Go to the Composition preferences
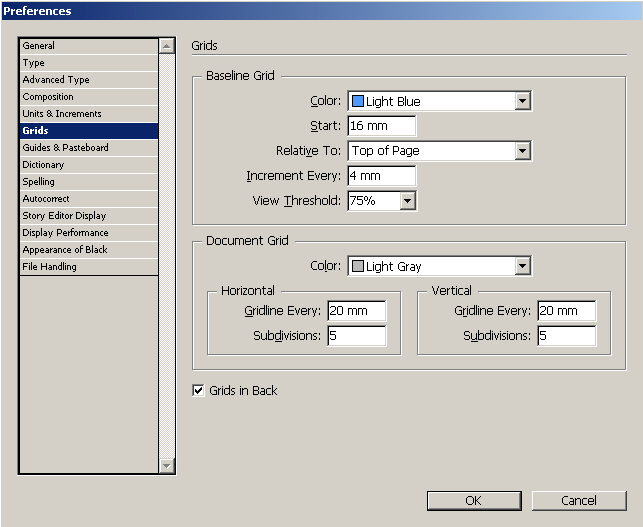 click(x=89, y=97)
